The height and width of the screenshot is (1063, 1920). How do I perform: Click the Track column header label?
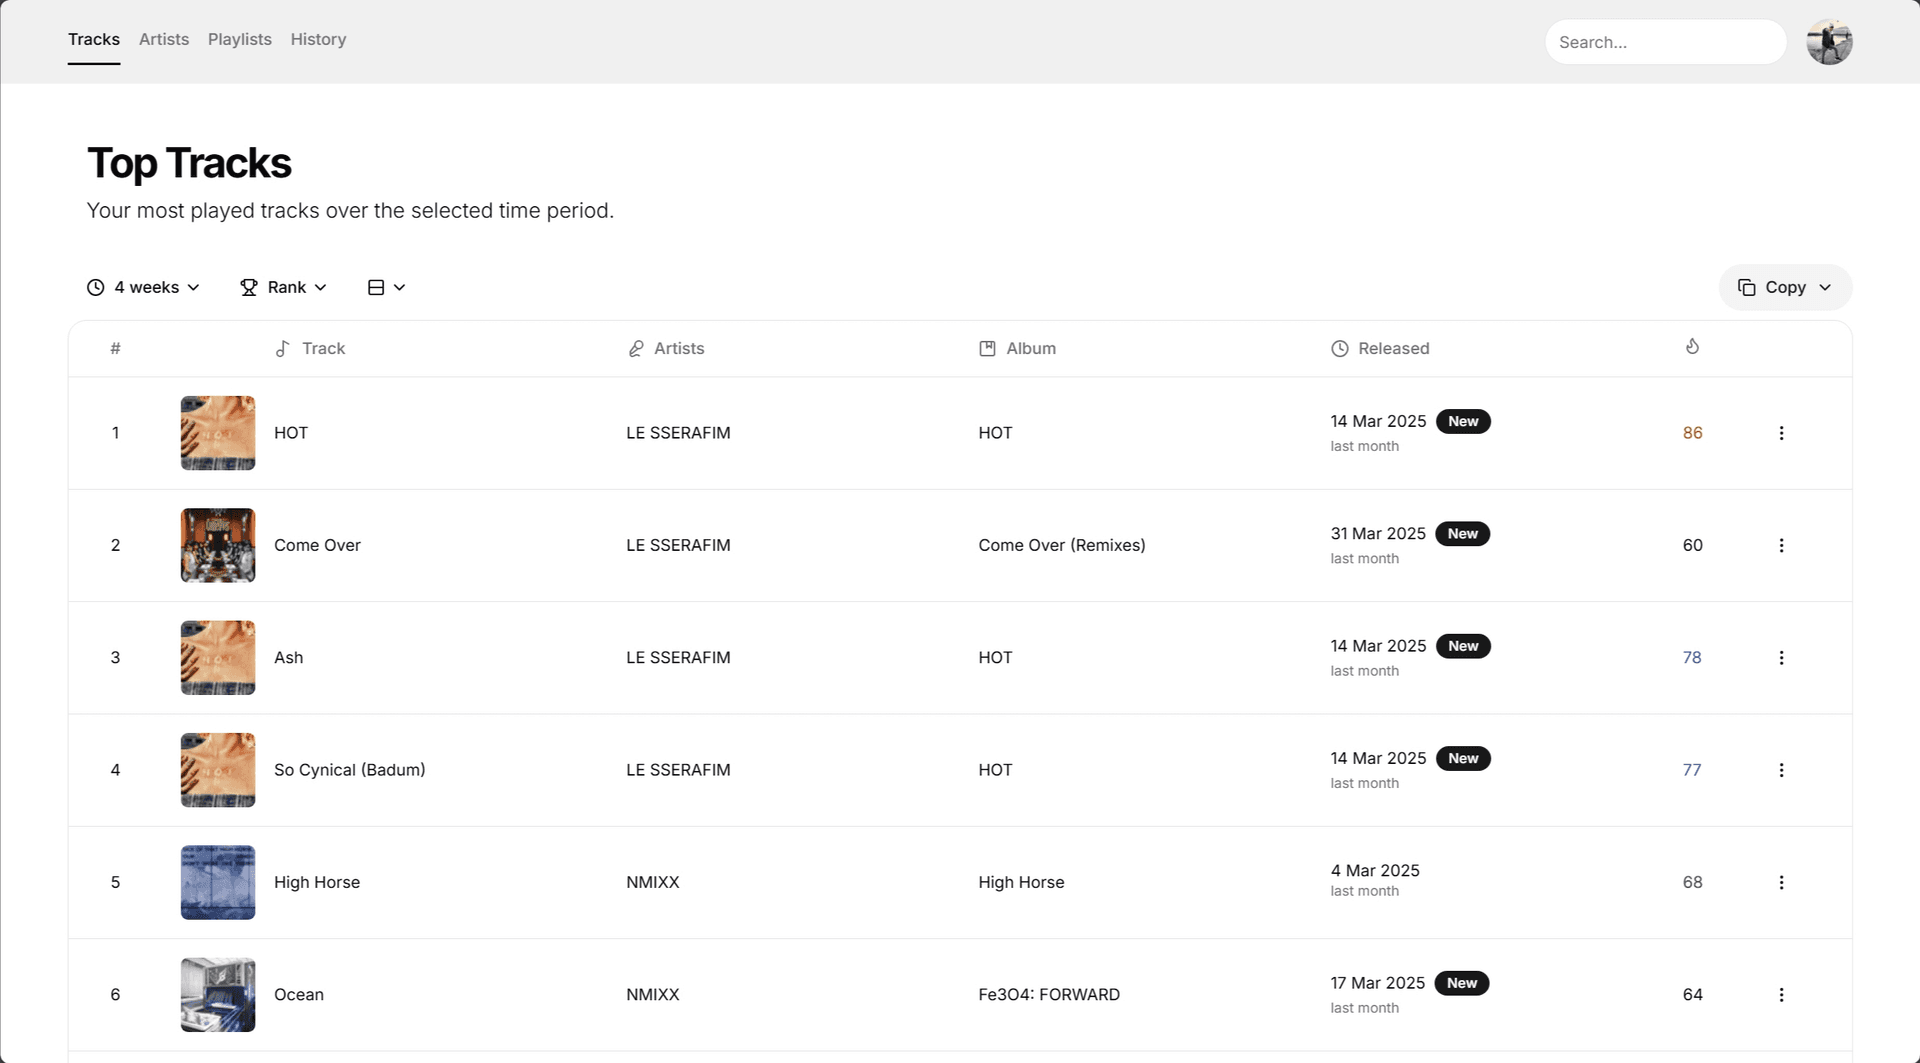pyautogui.click(x=323, y=348)
